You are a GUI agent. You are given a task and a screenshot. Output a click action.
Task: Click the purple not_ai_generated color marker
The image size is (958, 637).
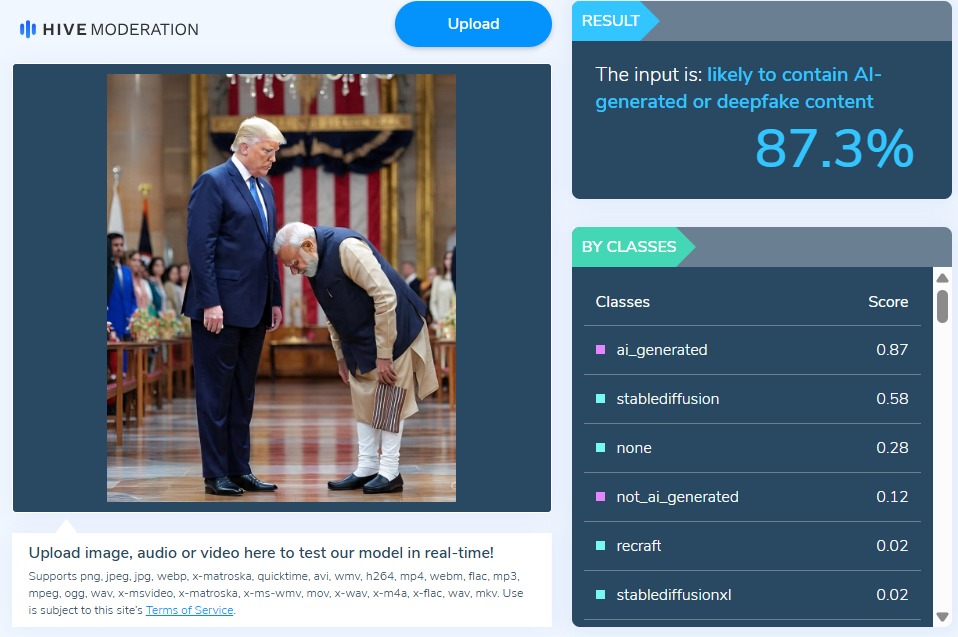[601, 497]
